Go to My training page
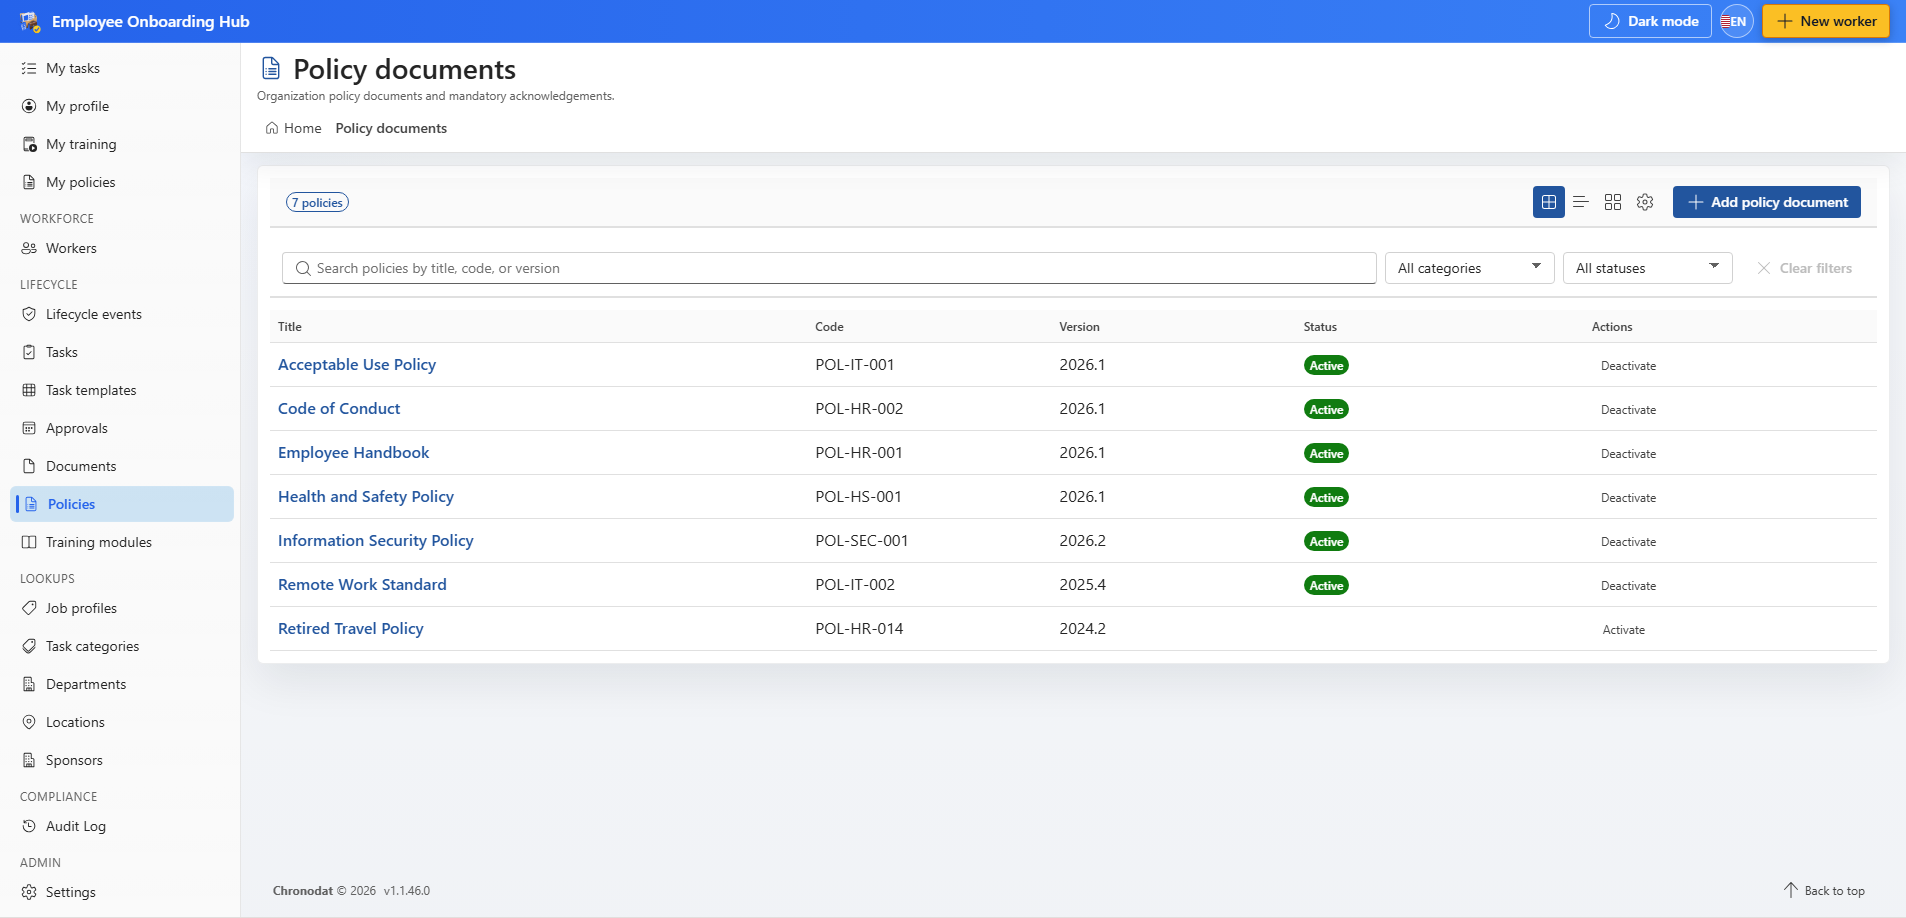The height and width of the screenshot is (918, 1906). tap(122, 144)
